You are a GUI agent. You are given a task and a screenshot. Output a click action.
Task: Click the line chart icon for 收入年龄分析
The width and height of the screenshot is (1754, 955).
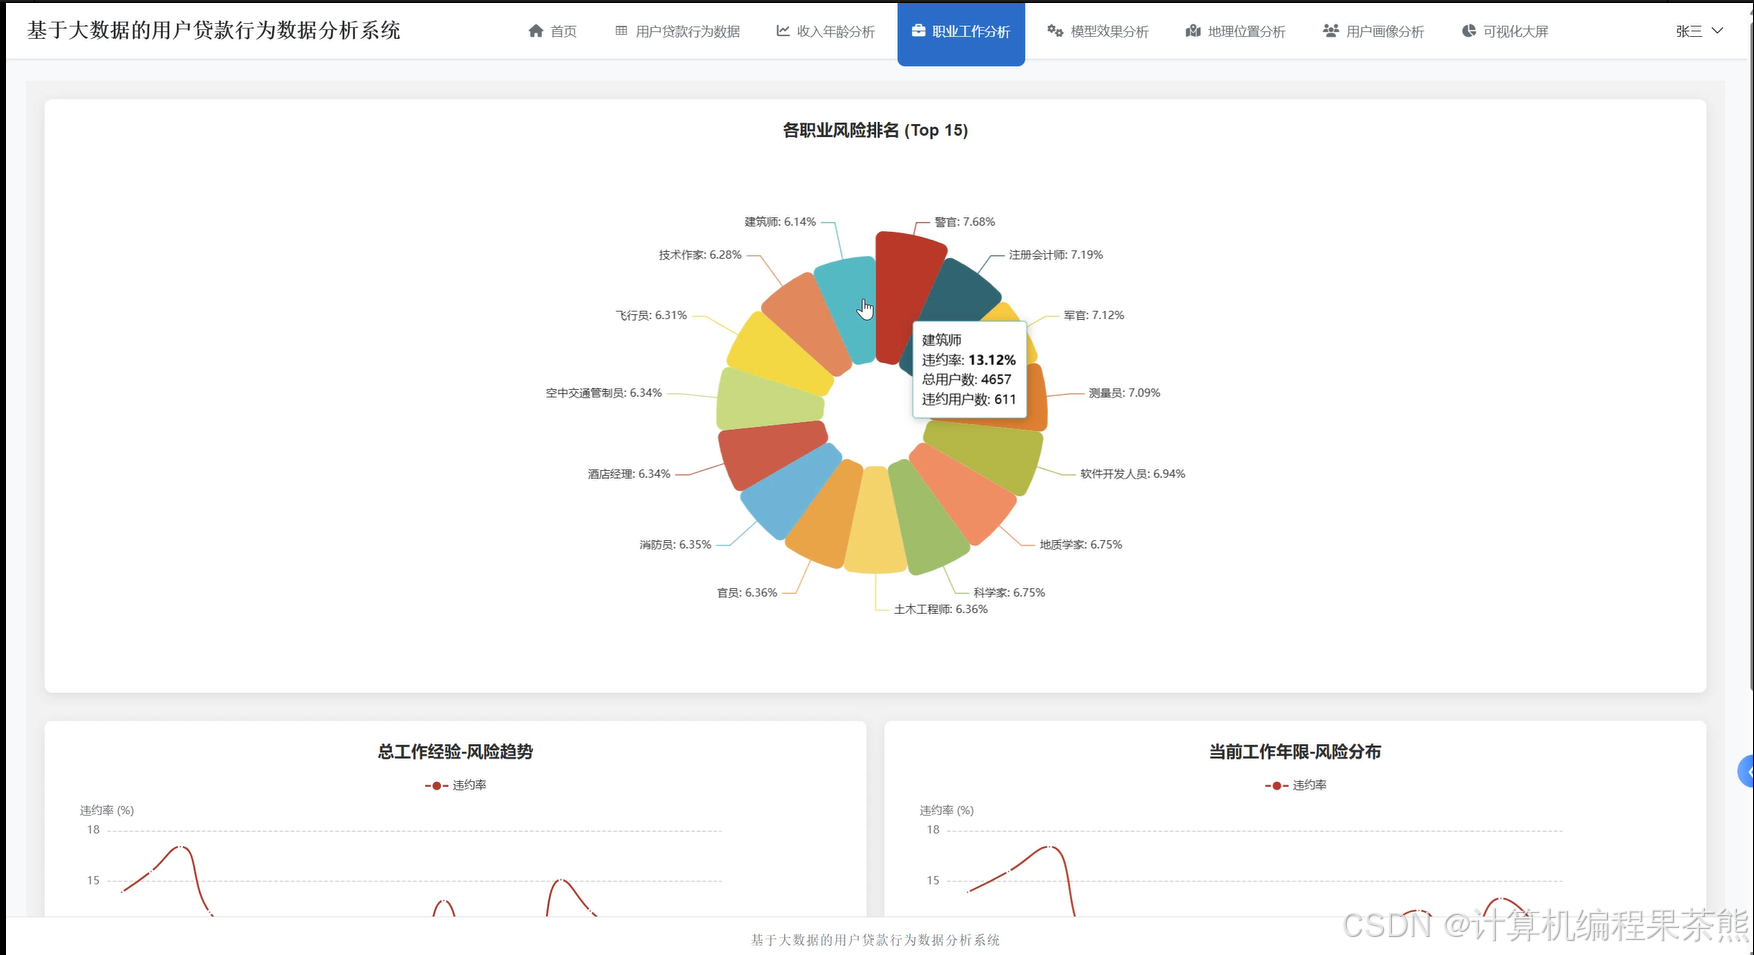(x=783, y=31)
